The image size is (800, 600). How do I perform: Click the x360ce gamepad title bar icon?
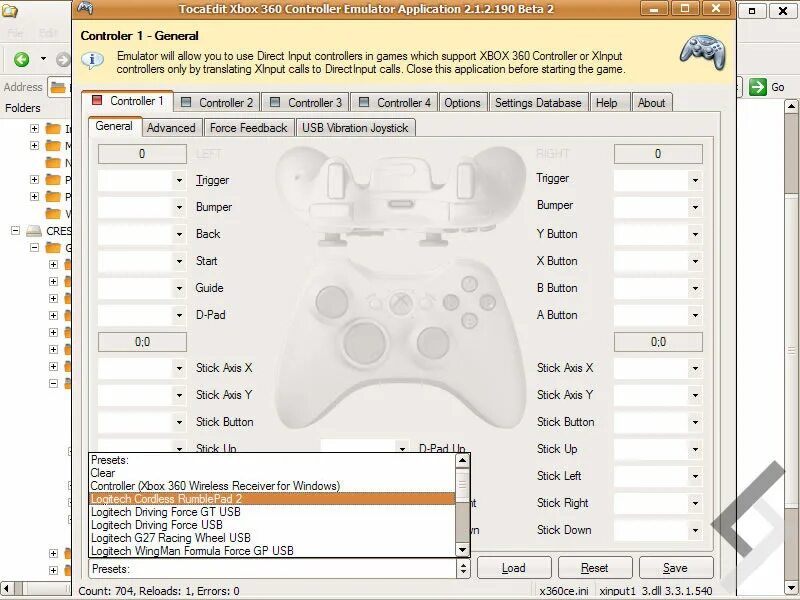85,9
